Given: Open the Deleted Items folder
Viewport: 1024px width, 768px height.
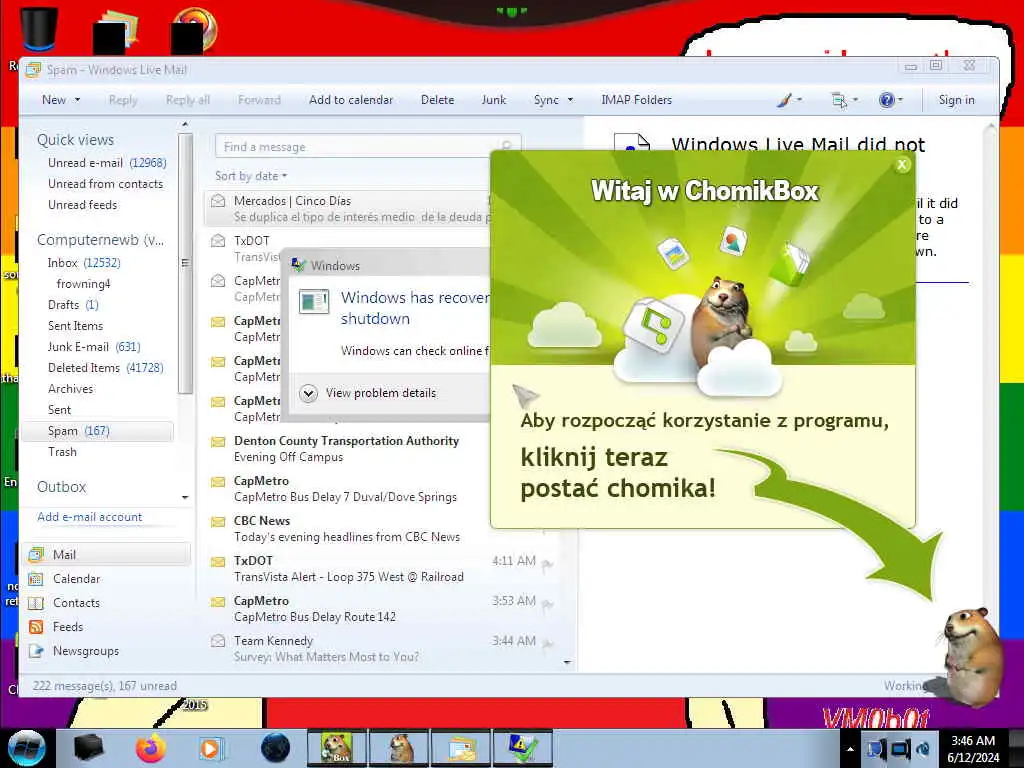Looking at the screenshot, I should coord(105,367).
